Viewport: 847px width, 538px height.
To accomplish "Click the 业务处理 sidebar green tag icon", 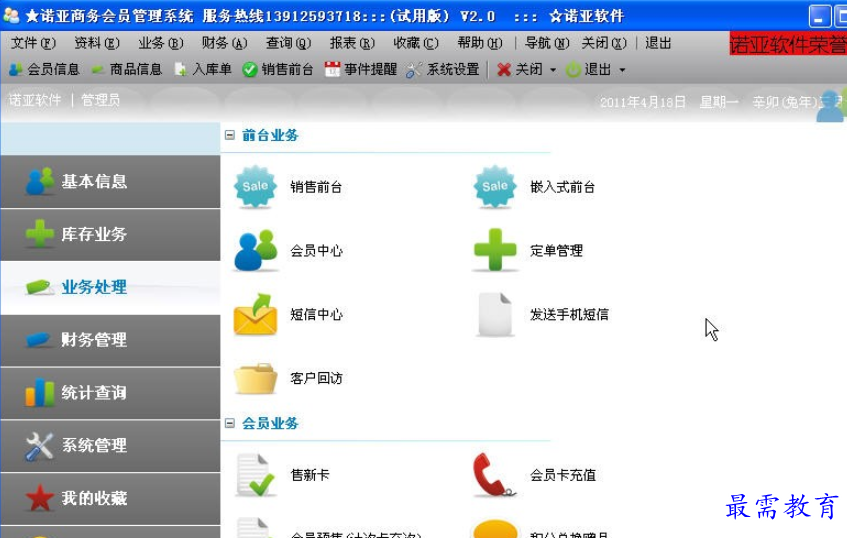I will tap(39, 287).
